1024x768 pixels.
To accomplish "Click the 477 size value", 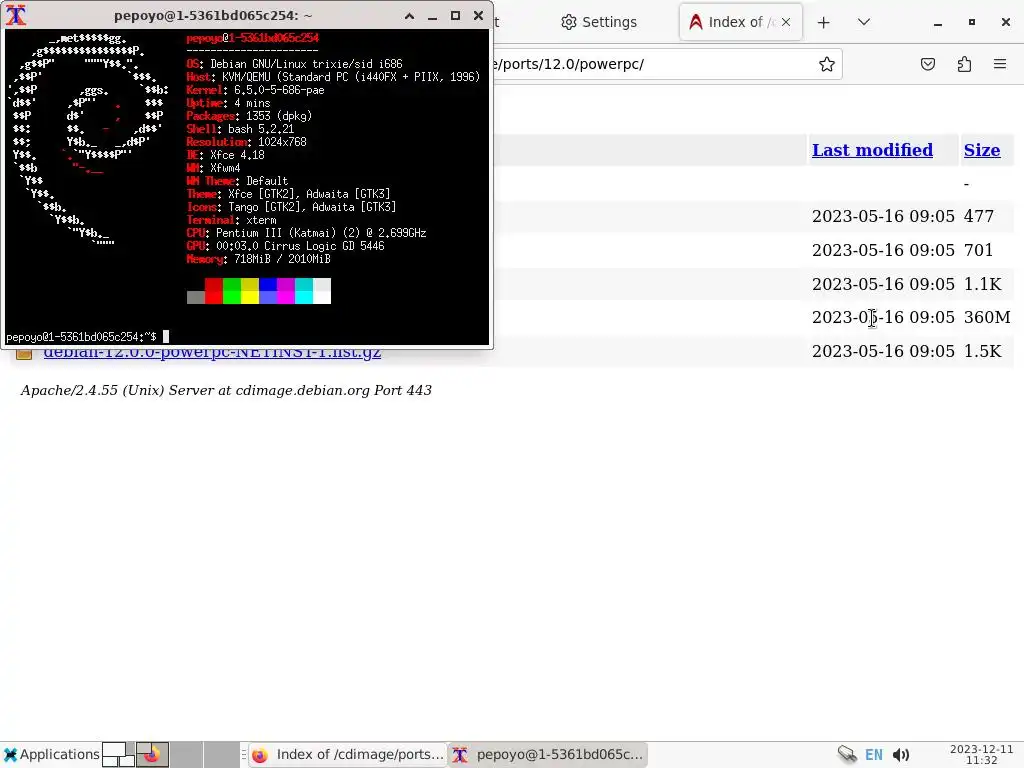I will coord(978,216).
